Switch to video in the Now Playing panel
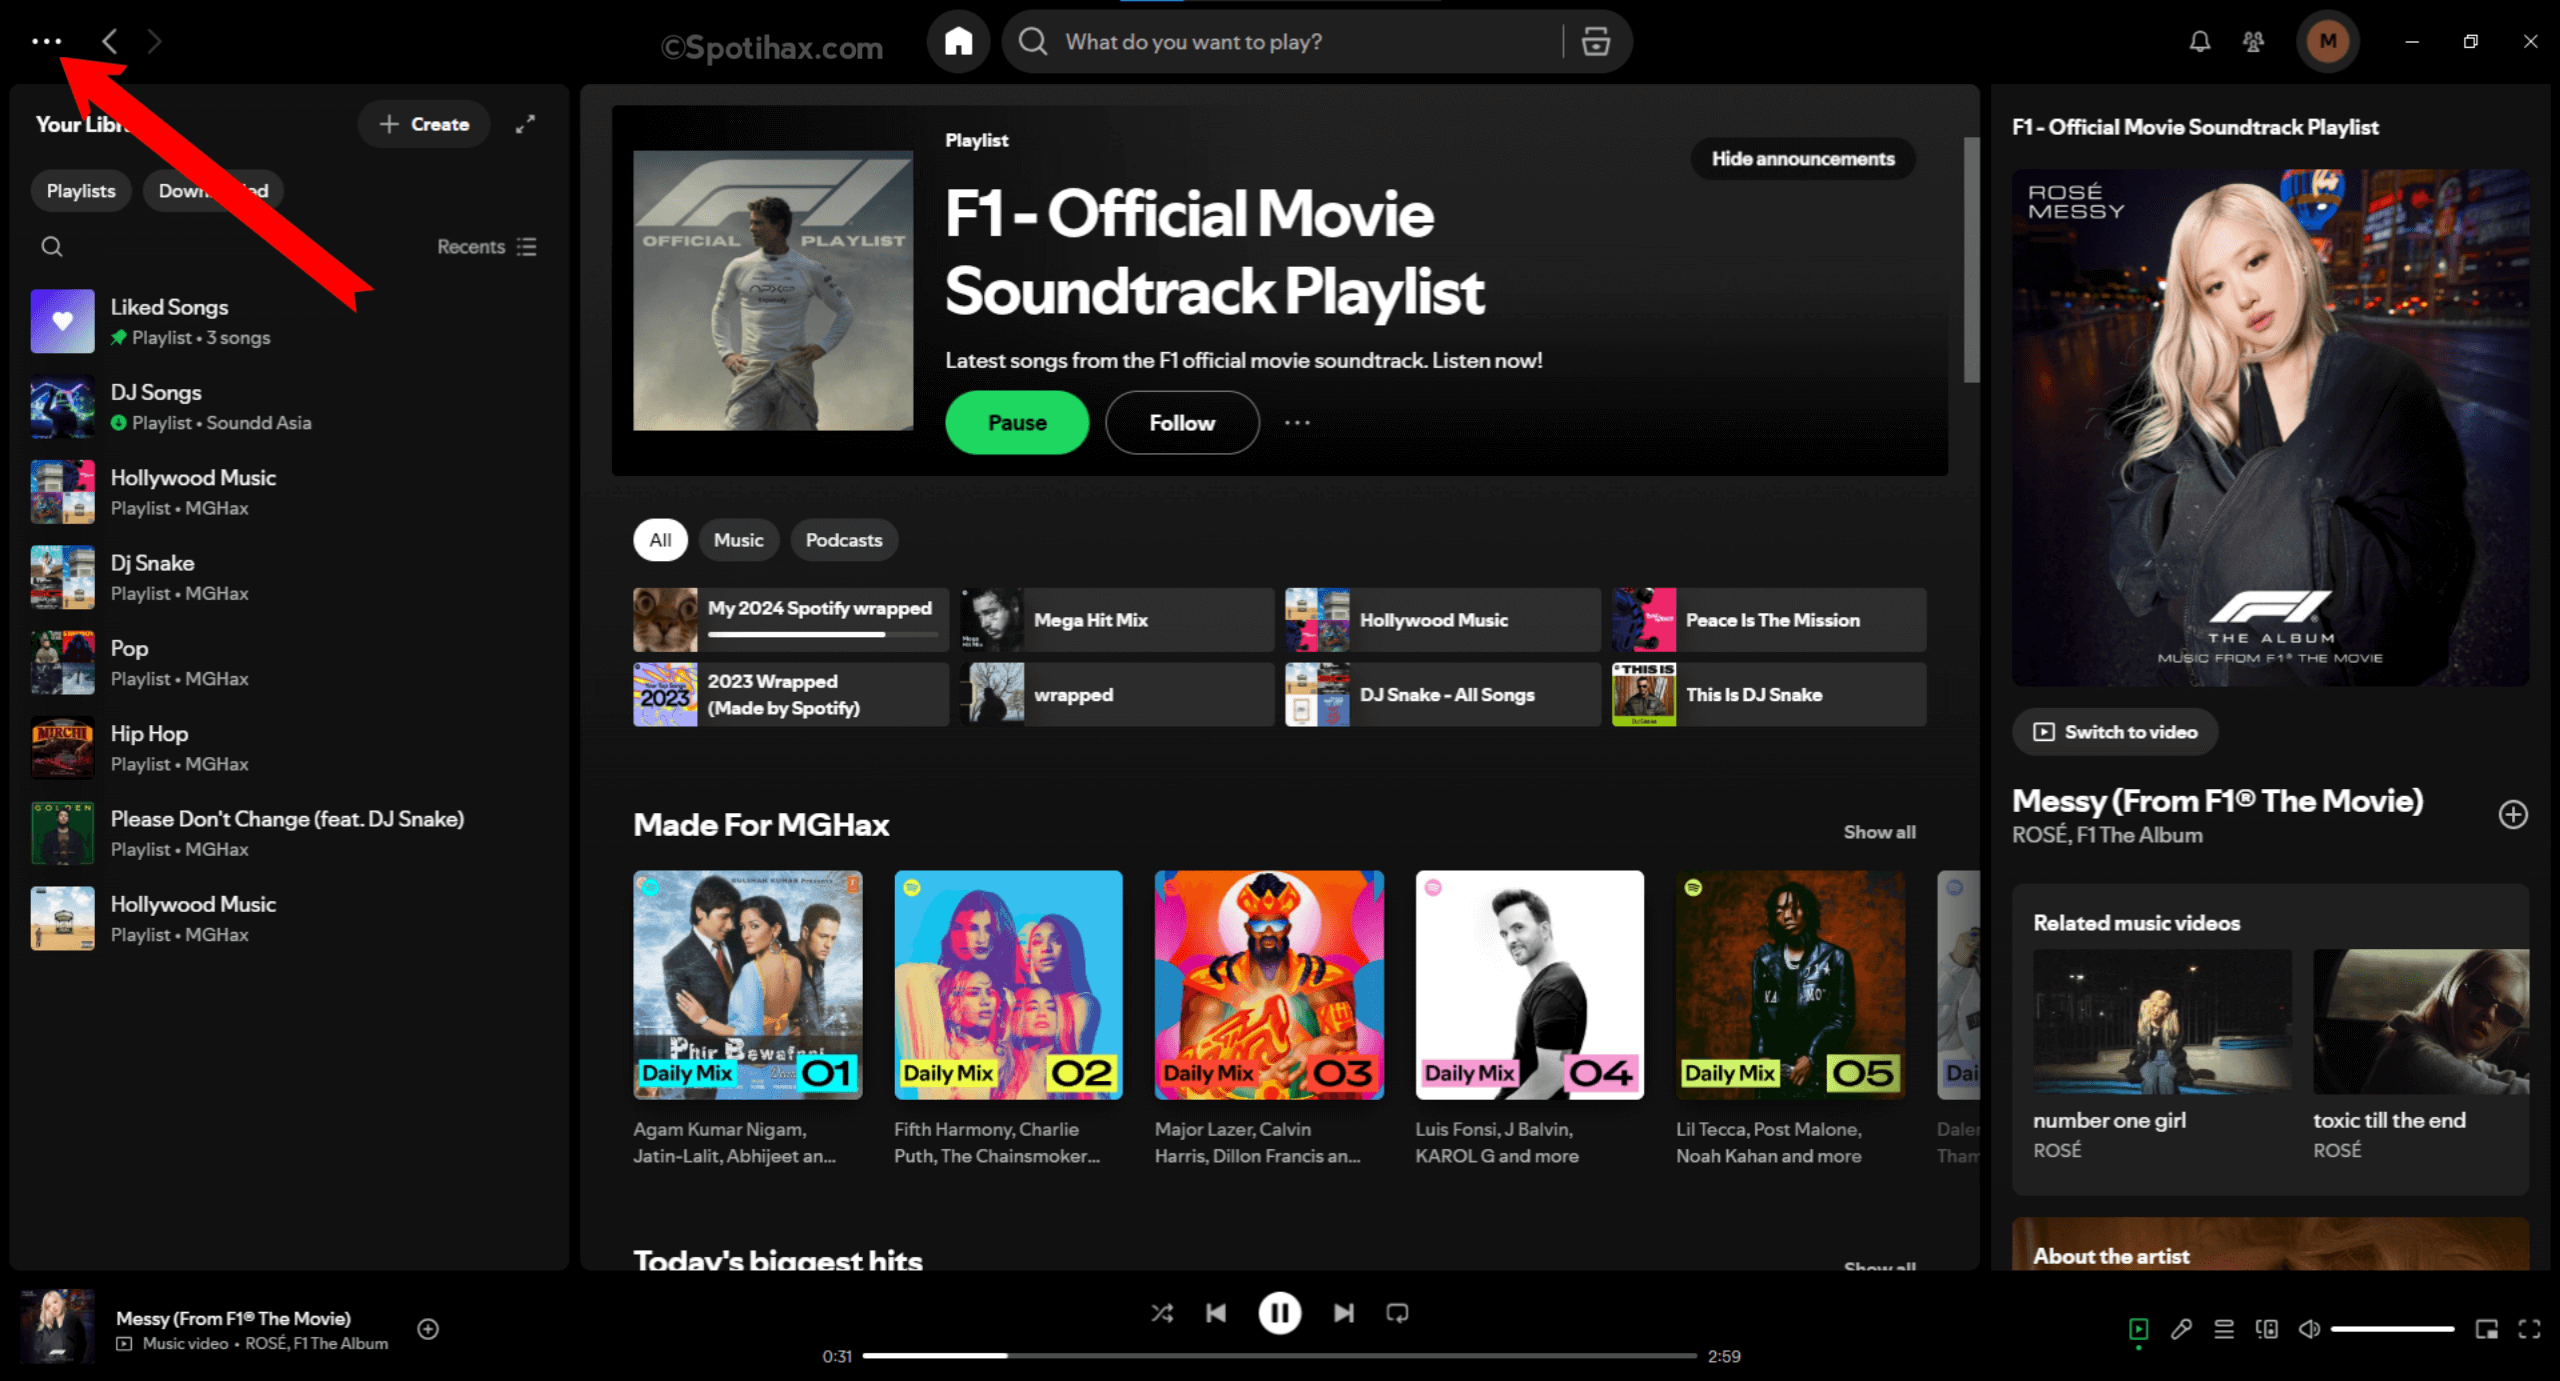2560x1381 pixels. pos(2115,732)
